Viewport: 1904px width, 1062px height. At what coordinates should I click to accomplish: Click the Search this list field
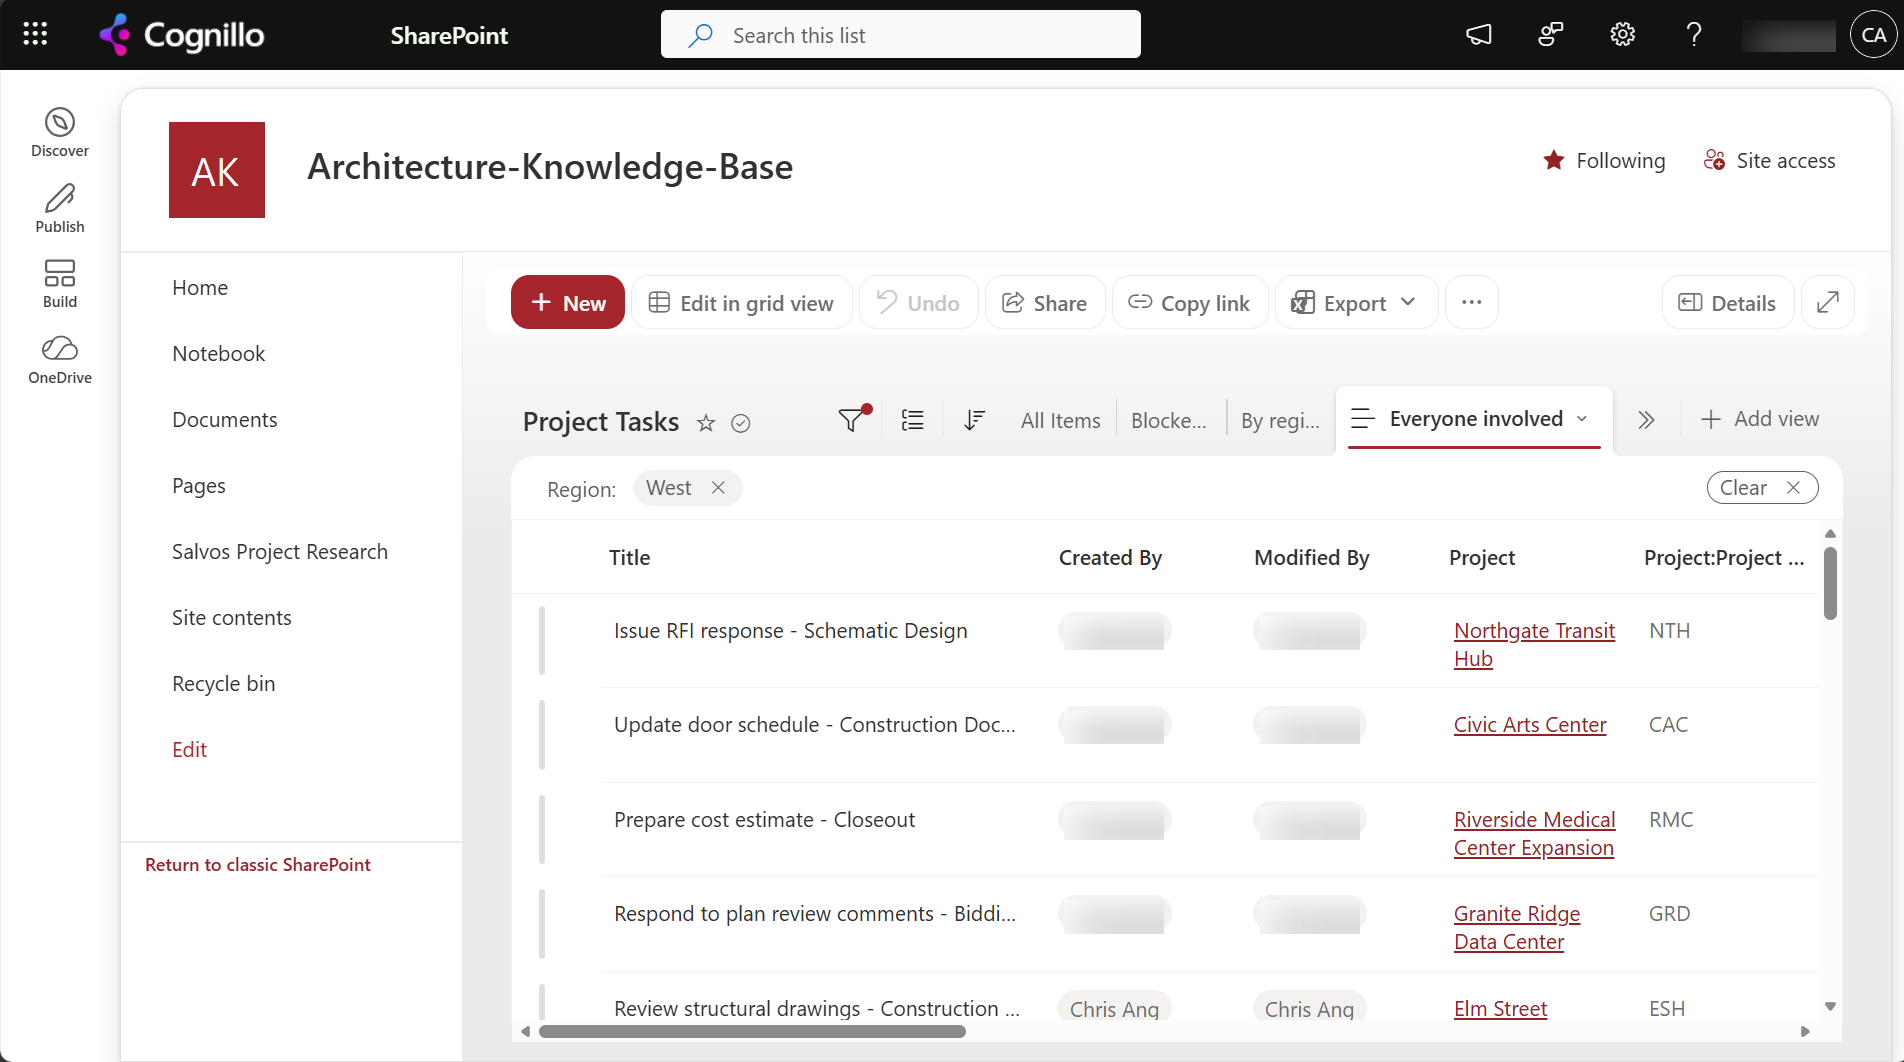point(900,35)
